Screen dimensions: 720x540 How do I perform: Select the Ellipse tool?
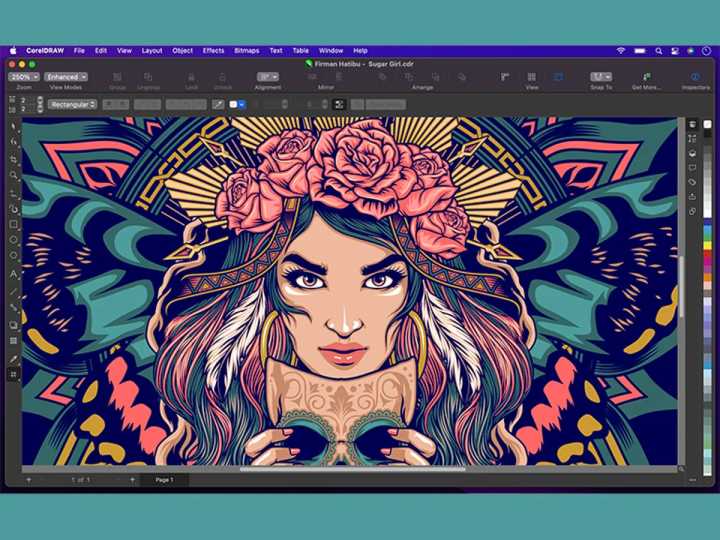pos(14,240)
